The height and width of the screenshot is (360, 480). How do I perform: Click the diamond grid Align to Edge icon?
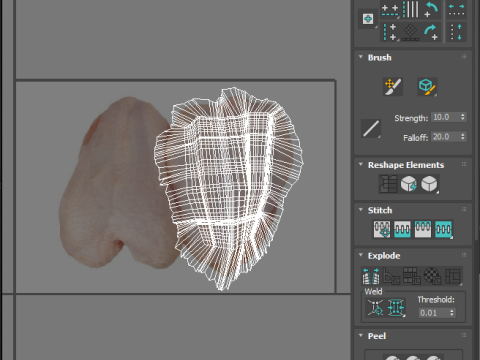click(x=411, y=32)
